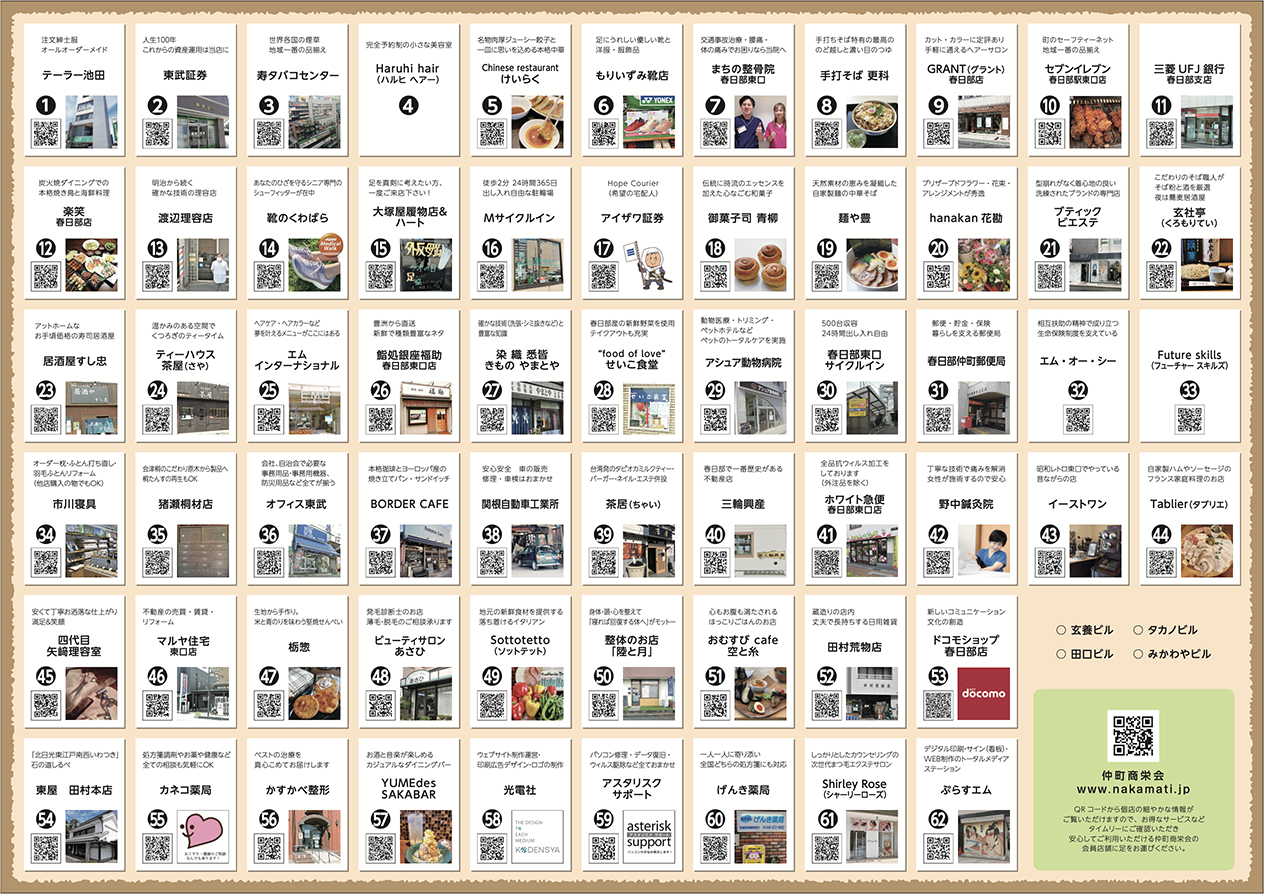
Task: Select the circle marker beside タカノビル
Action: (x=1139, y=631)
